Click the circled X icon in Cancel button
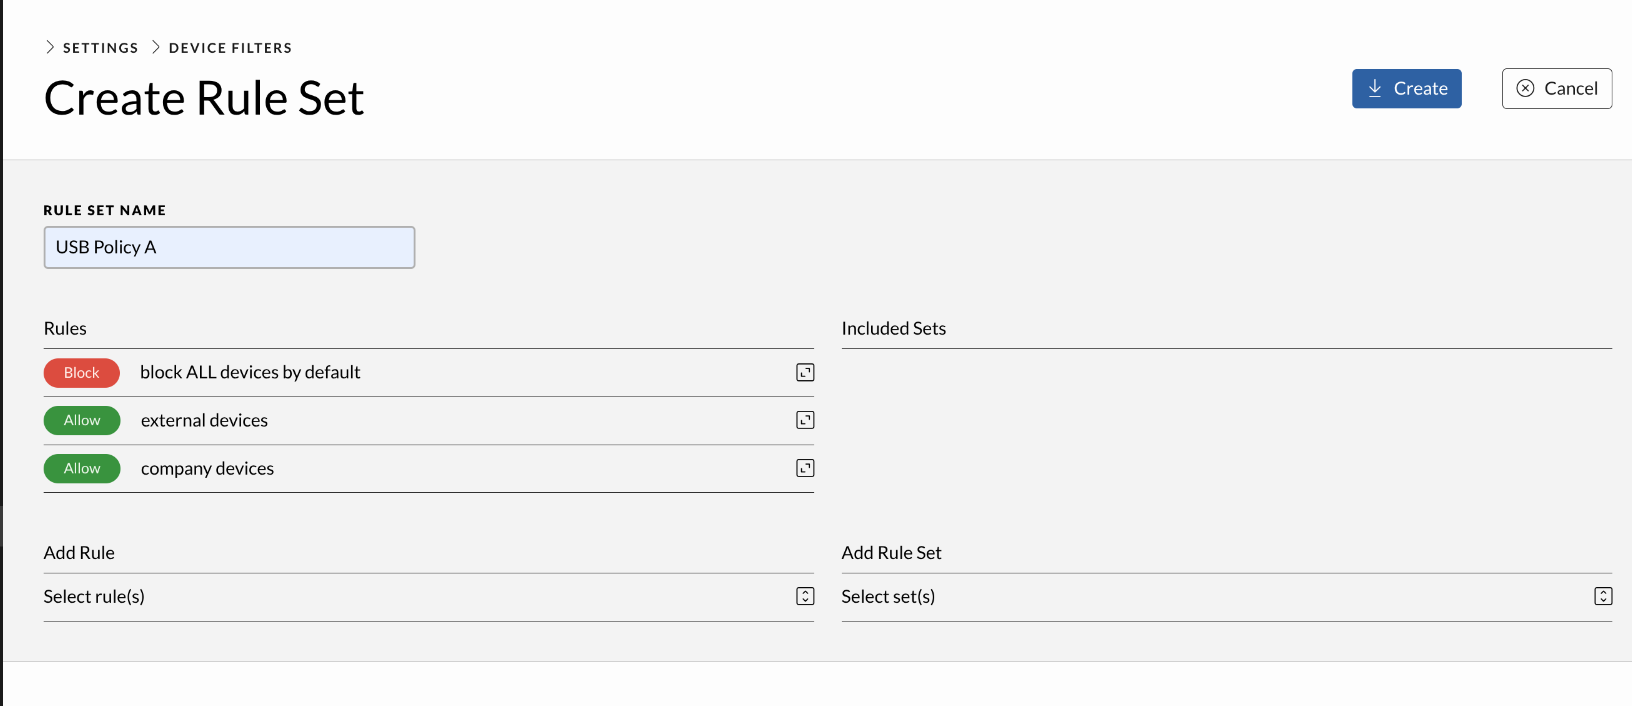Screen dimensions: 1632x706 click(x=1525, y=88)
